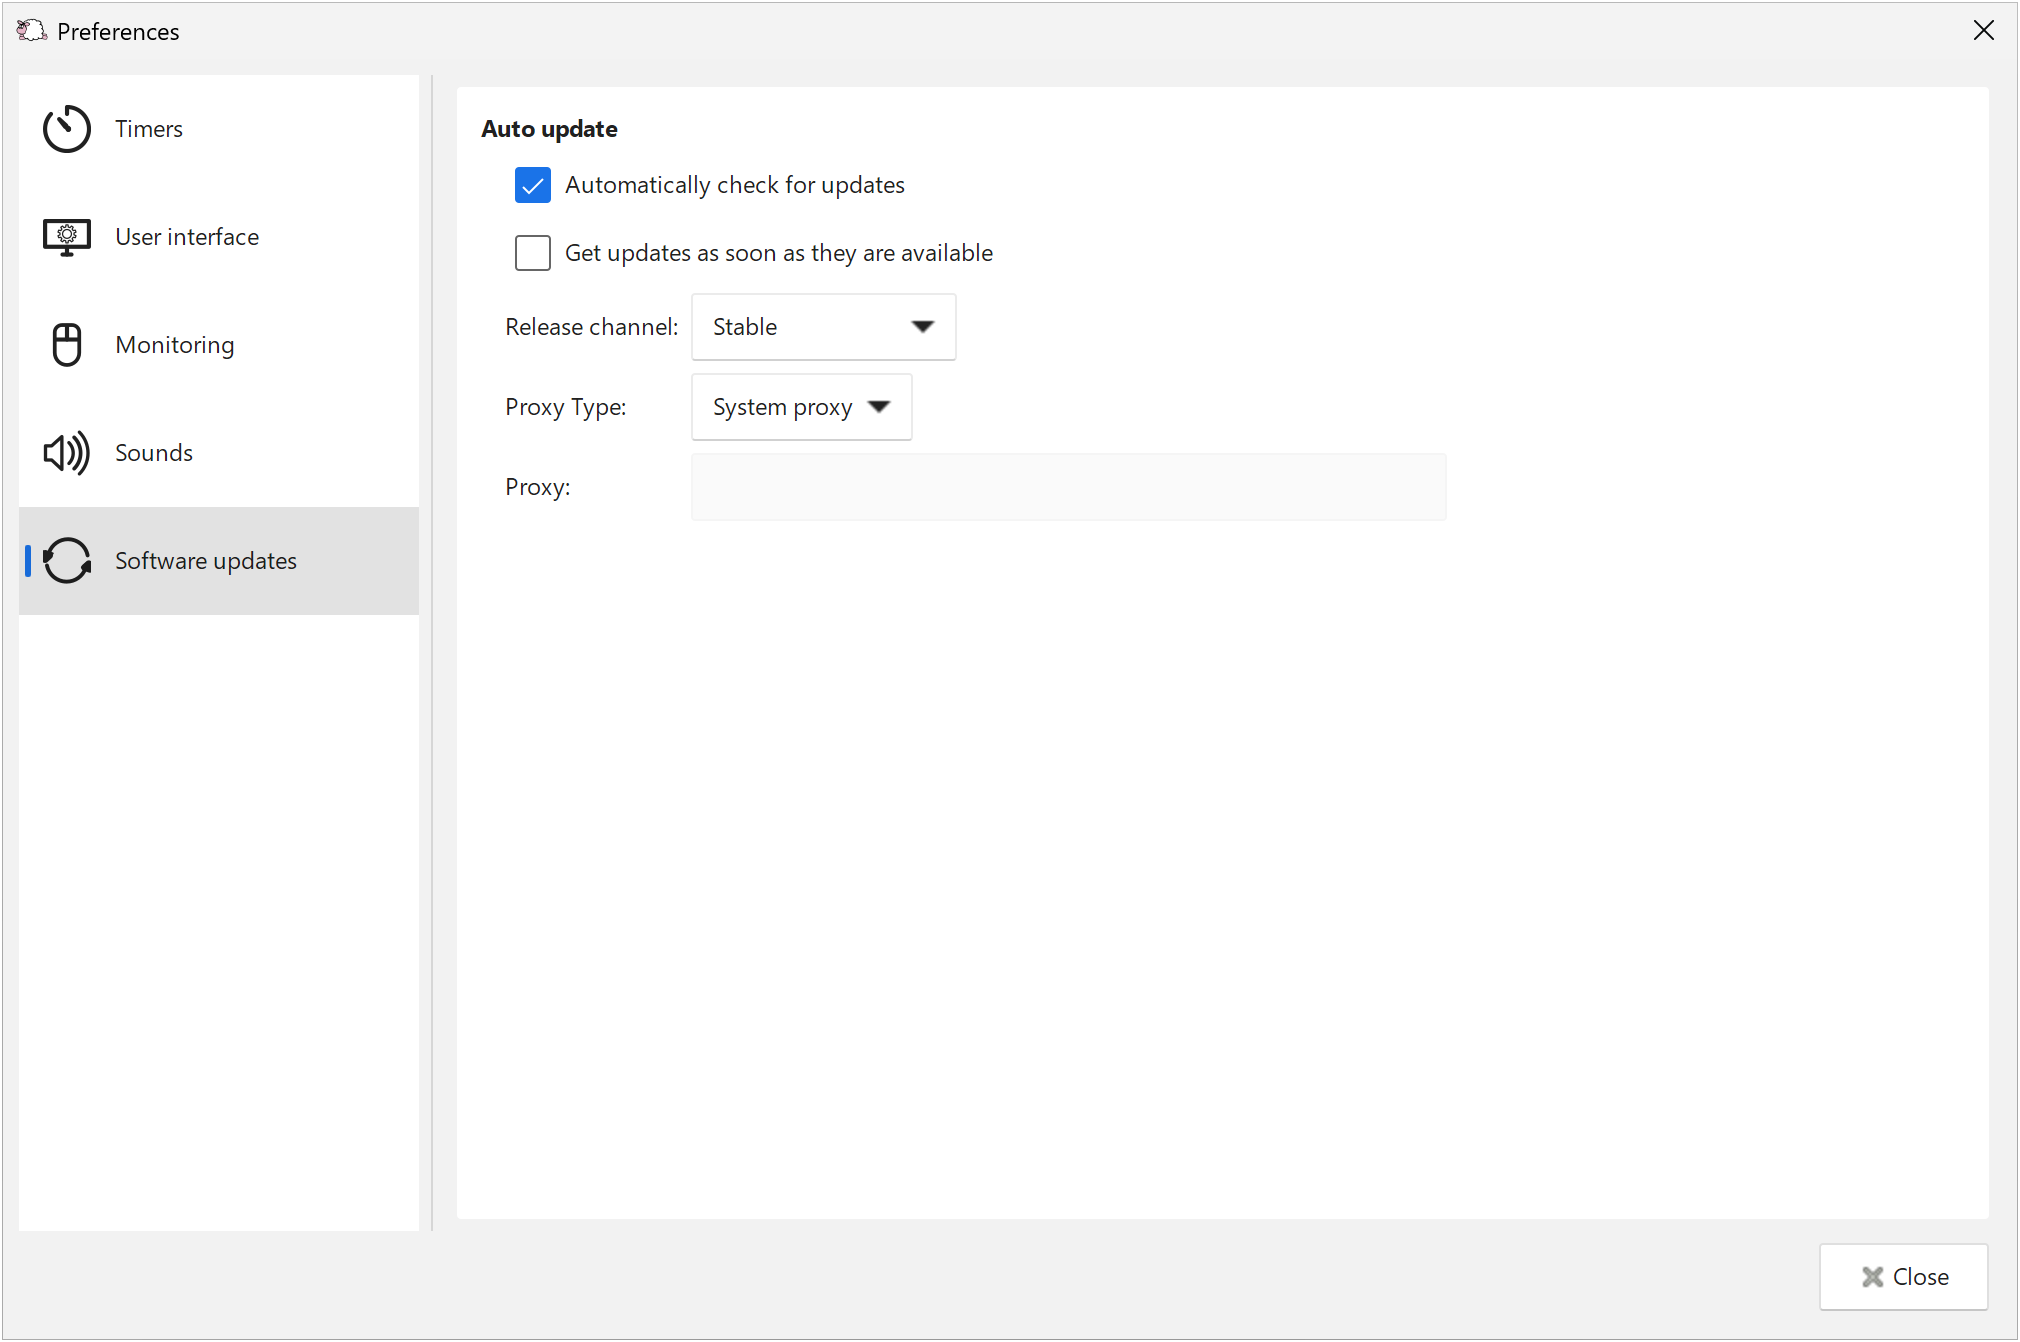The height and width of the screenshot is (1342, 2020).
Task: Select the Sounds category
Action: click(x=219, y=453)
